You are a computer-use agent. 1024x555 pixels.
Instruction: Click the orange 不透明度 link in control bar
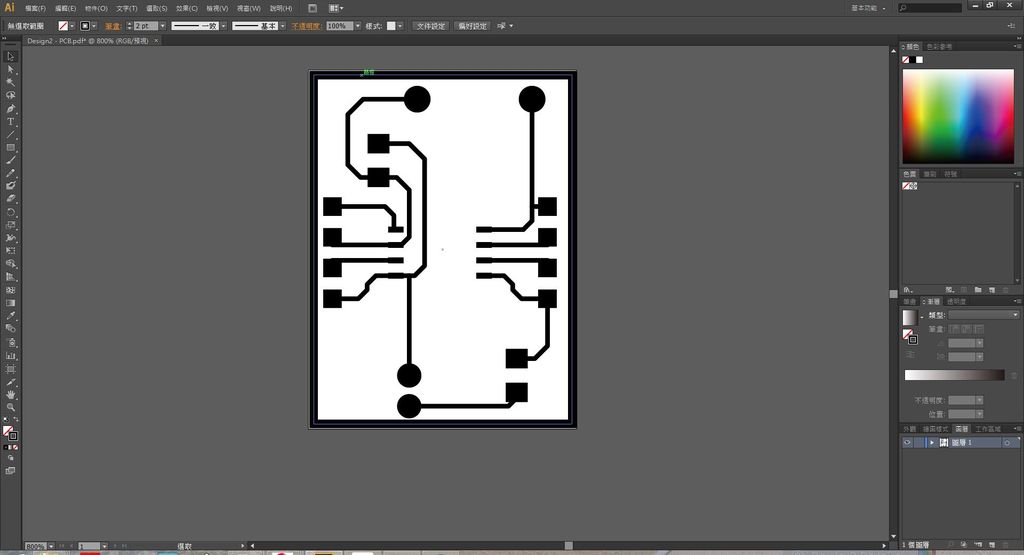point(306,26)
